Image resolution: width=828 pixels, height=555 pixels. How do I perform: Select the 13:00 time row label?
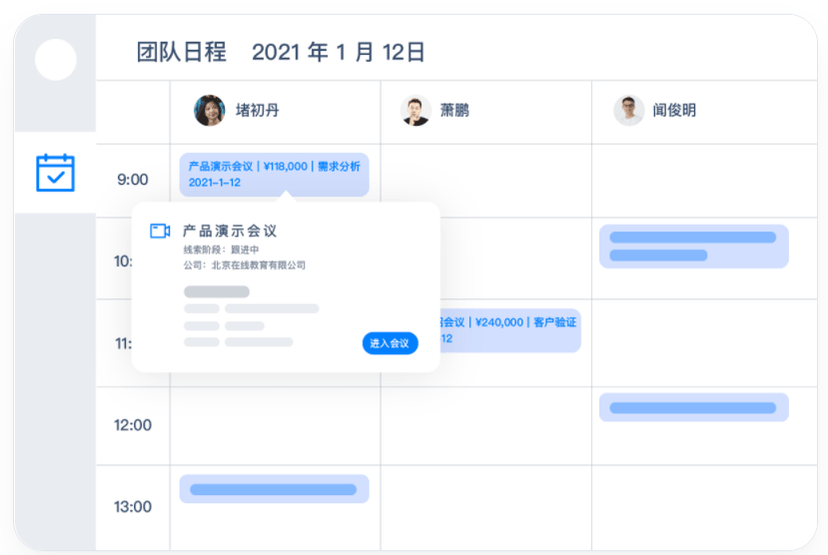point(133,507)
